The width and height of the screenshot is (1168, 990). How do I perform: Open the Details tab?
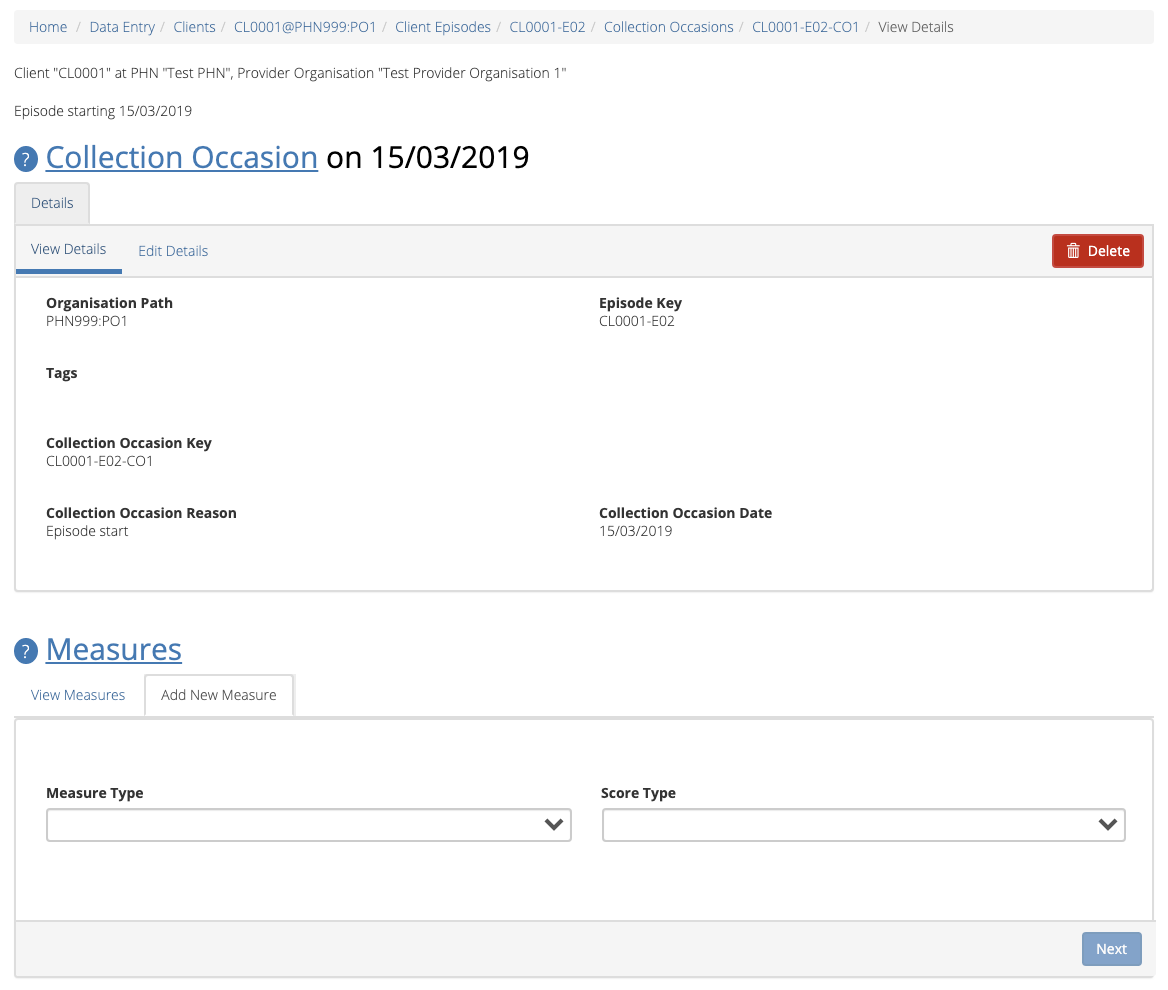click(x=51, y=202)
